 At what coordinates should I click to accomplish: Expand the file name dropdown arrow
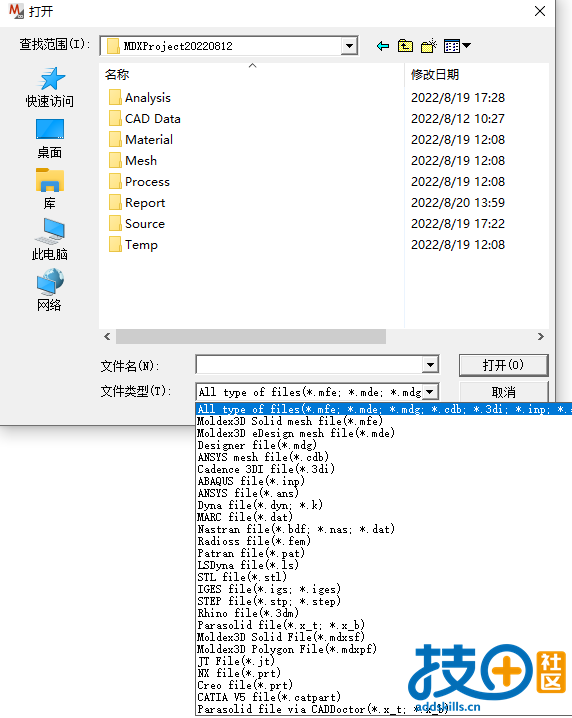tap(430, 365)
